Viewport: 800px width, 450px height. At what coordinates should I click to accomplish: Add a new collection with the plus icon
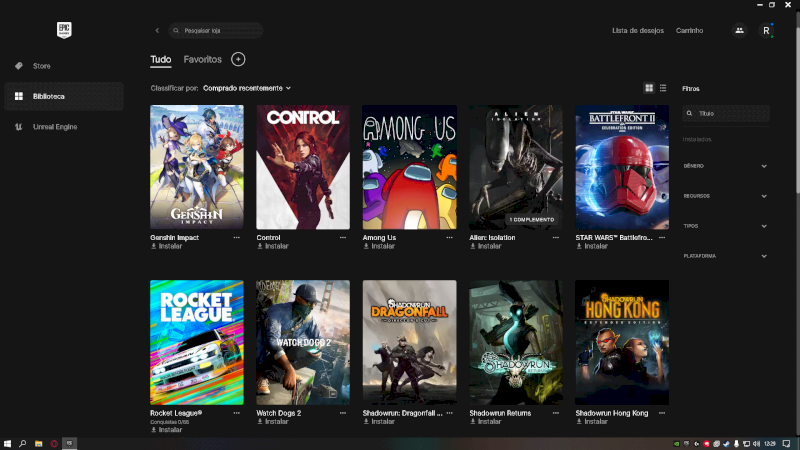238,60
